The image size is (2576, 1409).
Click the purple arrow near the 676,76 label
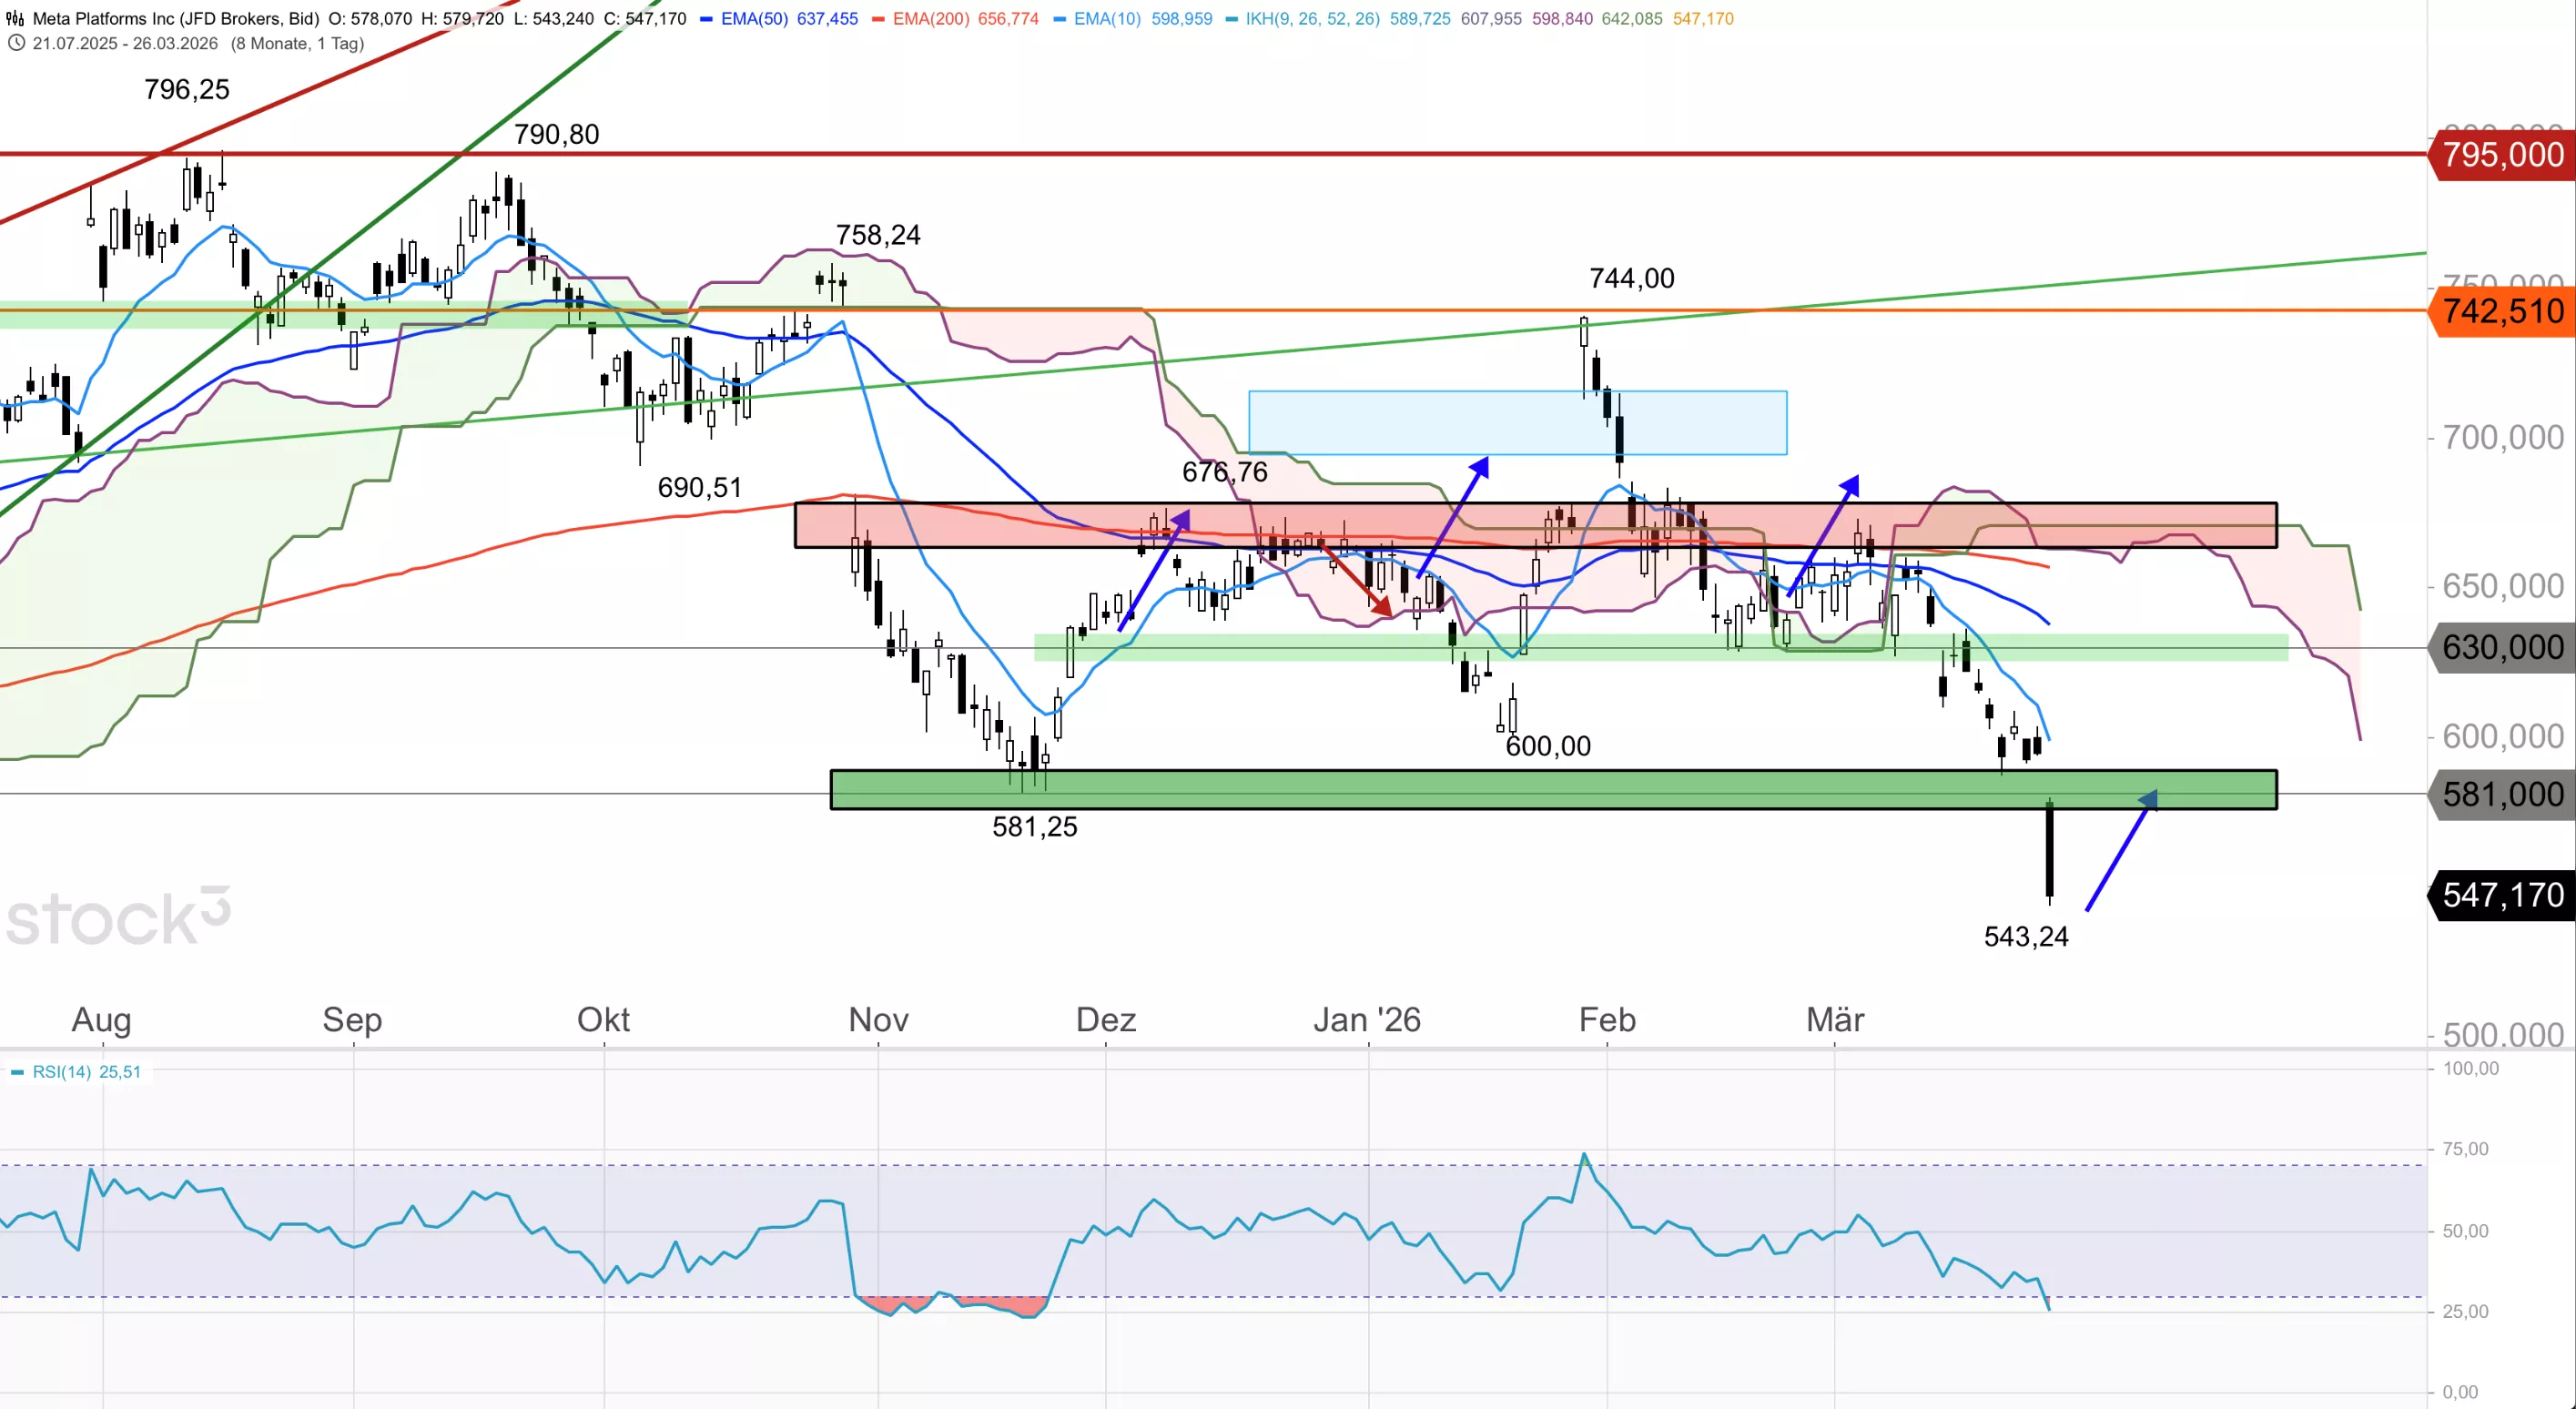1154,570
